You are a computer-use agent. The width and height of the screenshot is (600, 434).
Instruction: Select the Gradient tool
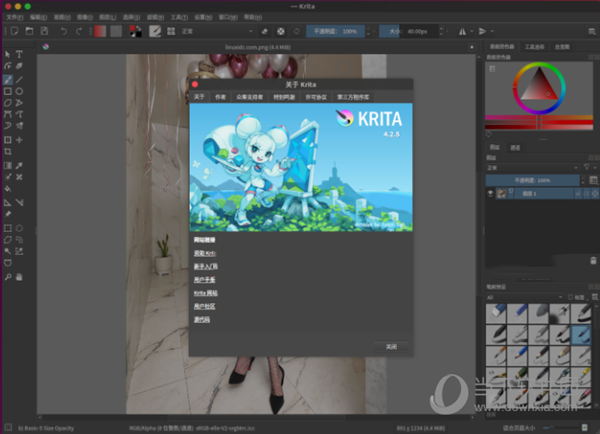coord(8,165)
